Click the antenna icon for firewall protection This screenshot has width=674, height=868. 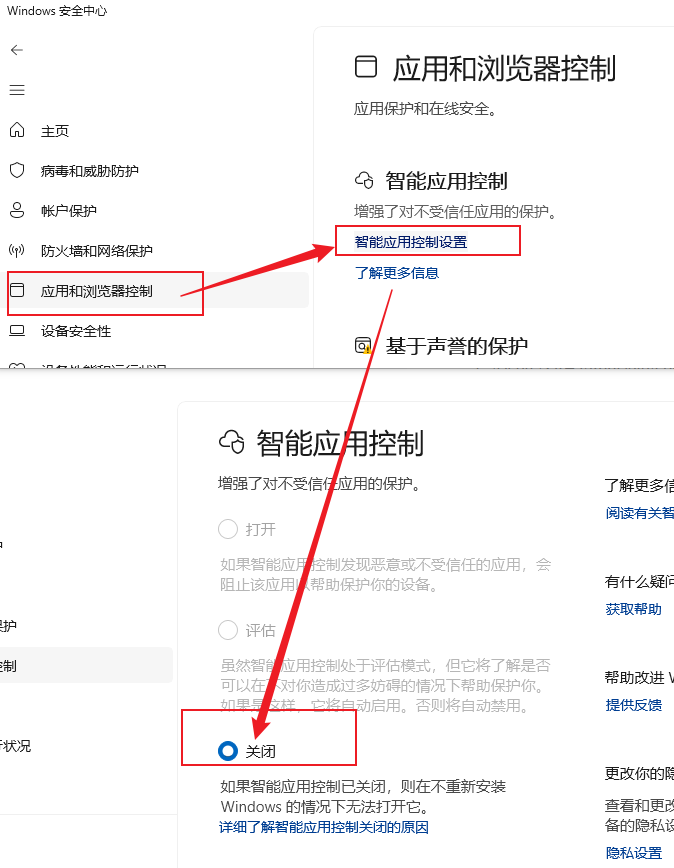(x=17, y=251)
